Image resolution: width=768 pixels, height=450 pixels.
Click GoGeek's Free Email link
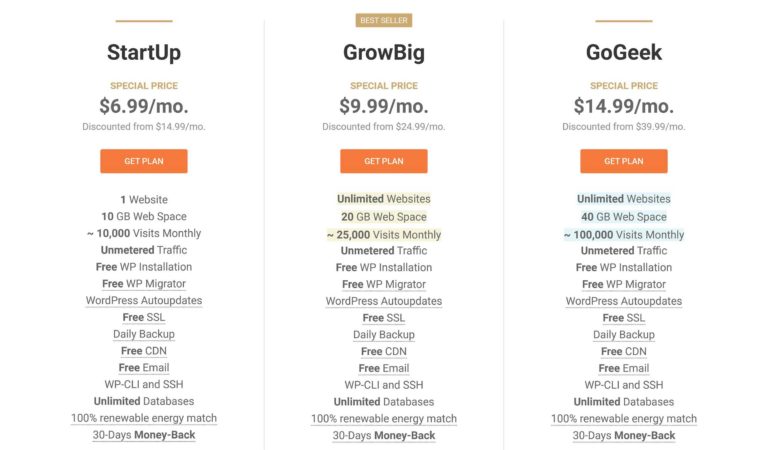click(x=623, y=368)
